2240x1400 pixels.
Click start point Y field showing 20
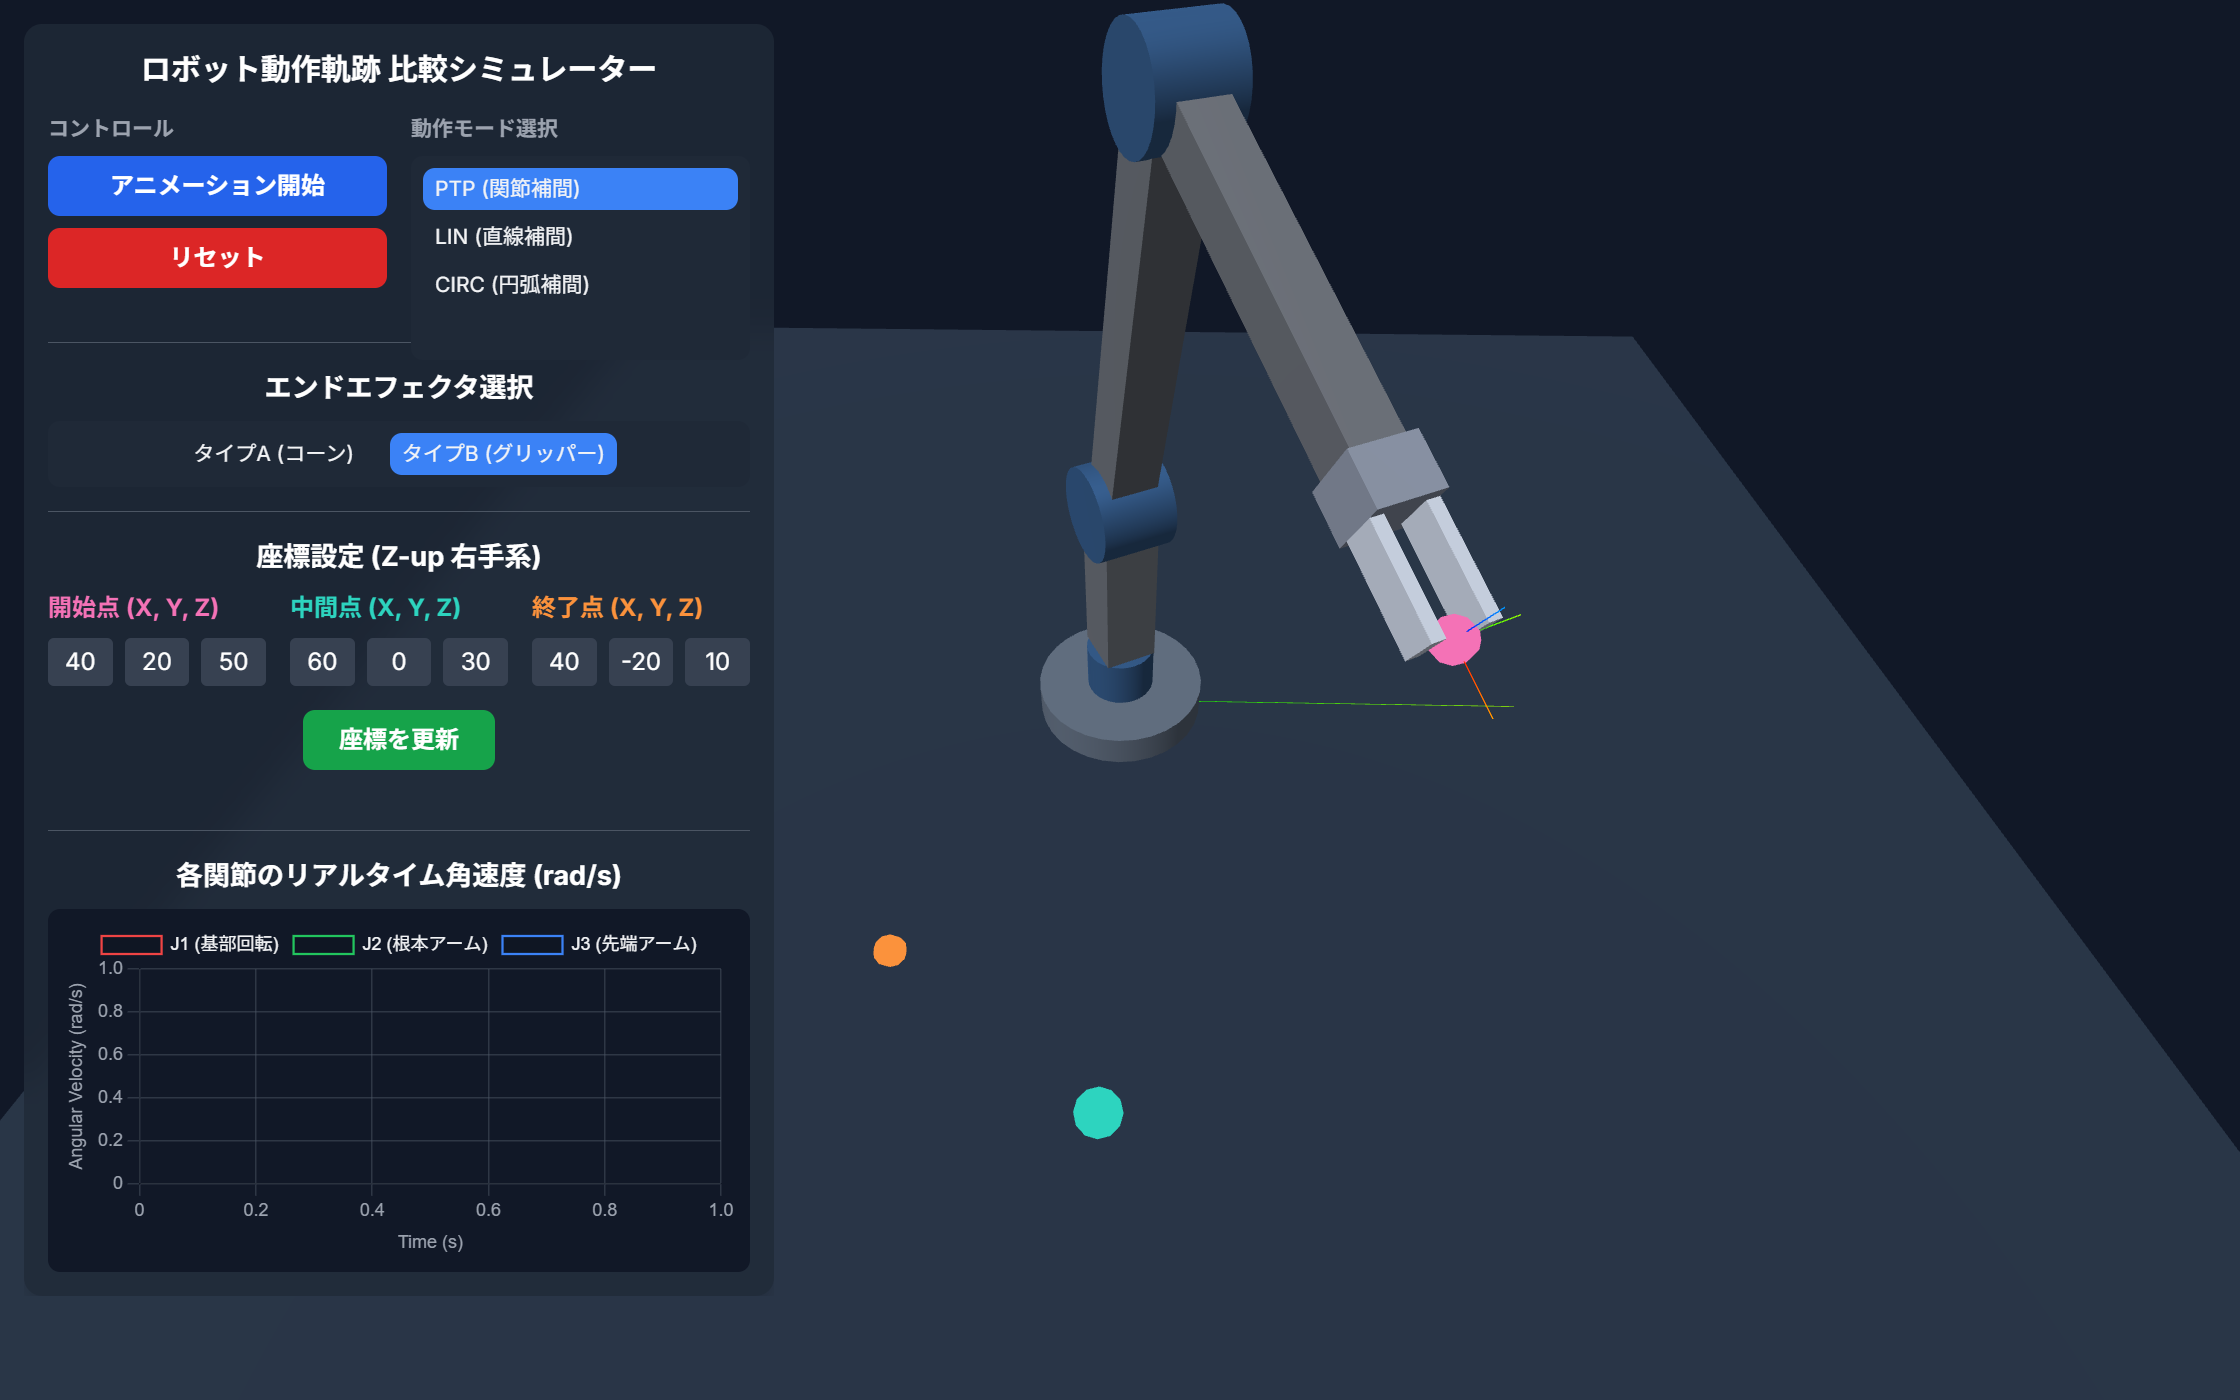click(157, 662)
